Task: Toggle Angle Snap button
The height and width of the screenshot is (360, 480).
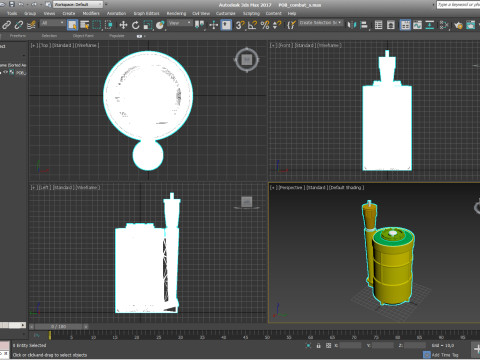Action: [252, 25]
